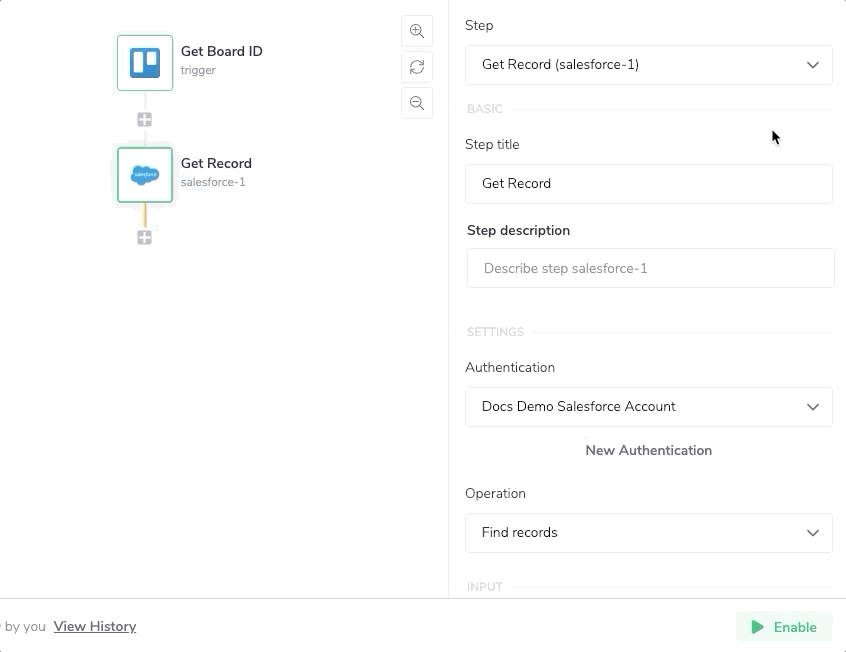846x652 pixels.
Task: Click the Describe step salesforce-1 description field
Action: pyautogui.click(x=648, y=268)
